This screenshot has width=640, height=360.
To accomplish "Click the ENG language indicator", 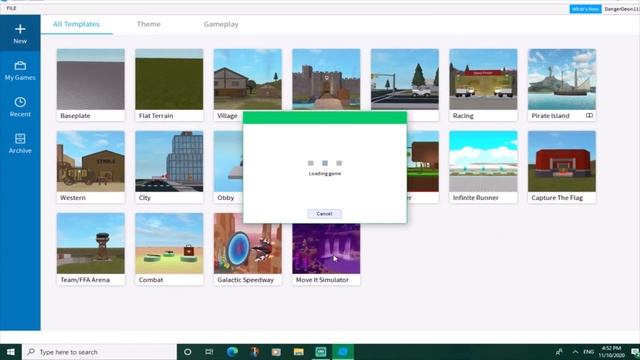I will (x=589, y=352).
